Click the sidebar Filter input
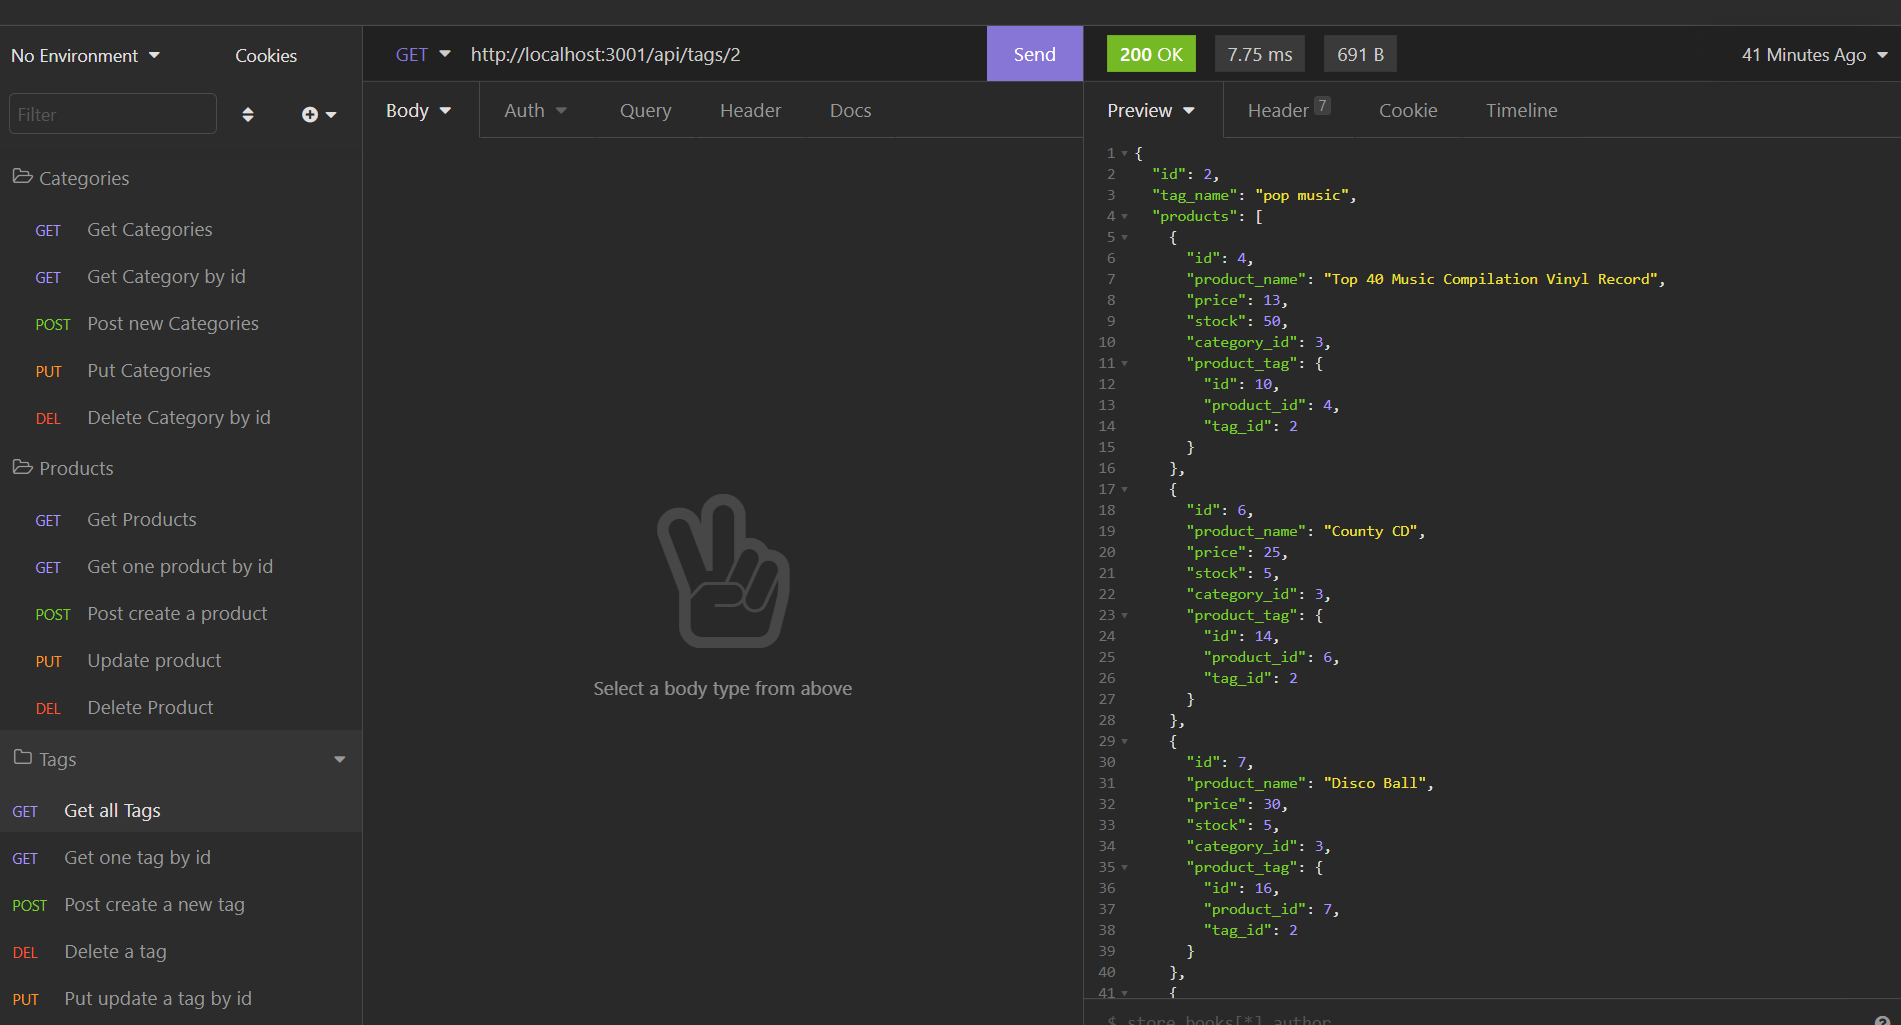The height and width of the screenshot is (1025, 1901). coord(113,114)
